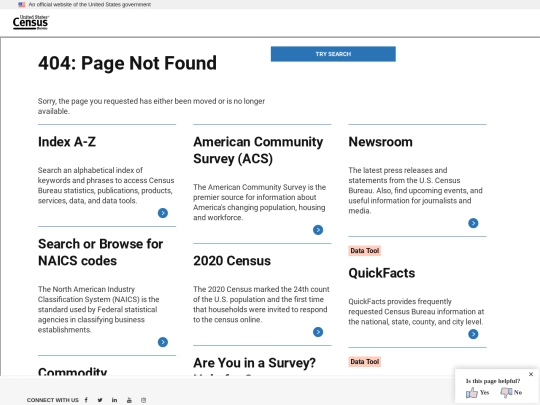540x405 pixels.
Task: Click the TRY SEARCH button
Action: coord(333,54)
